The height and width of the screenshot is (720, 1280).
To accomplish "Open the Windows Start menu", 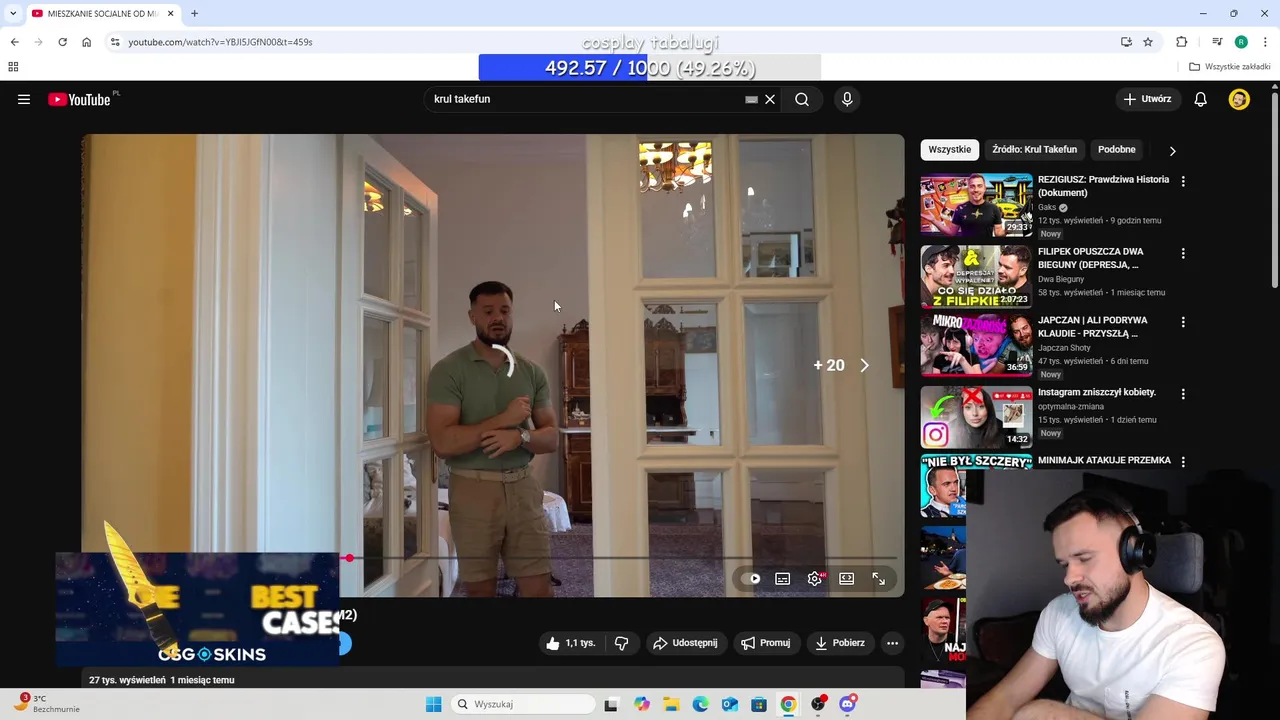I will (x=433, y=704).
